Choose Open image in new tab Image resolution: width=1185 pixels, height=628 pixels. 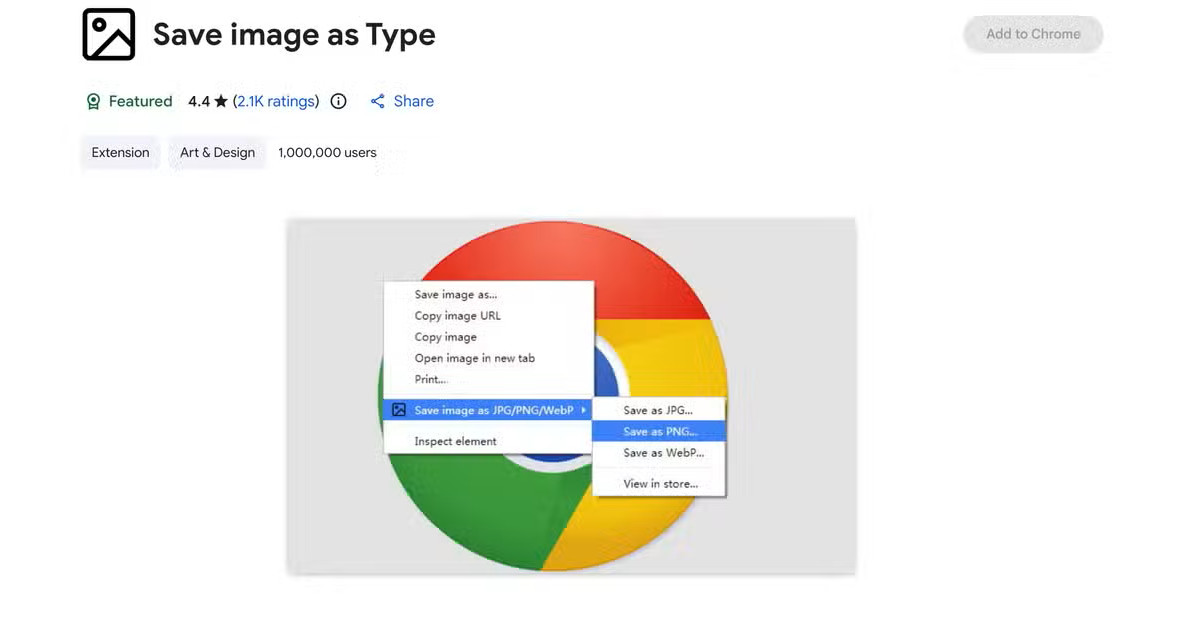click(474, 358)
